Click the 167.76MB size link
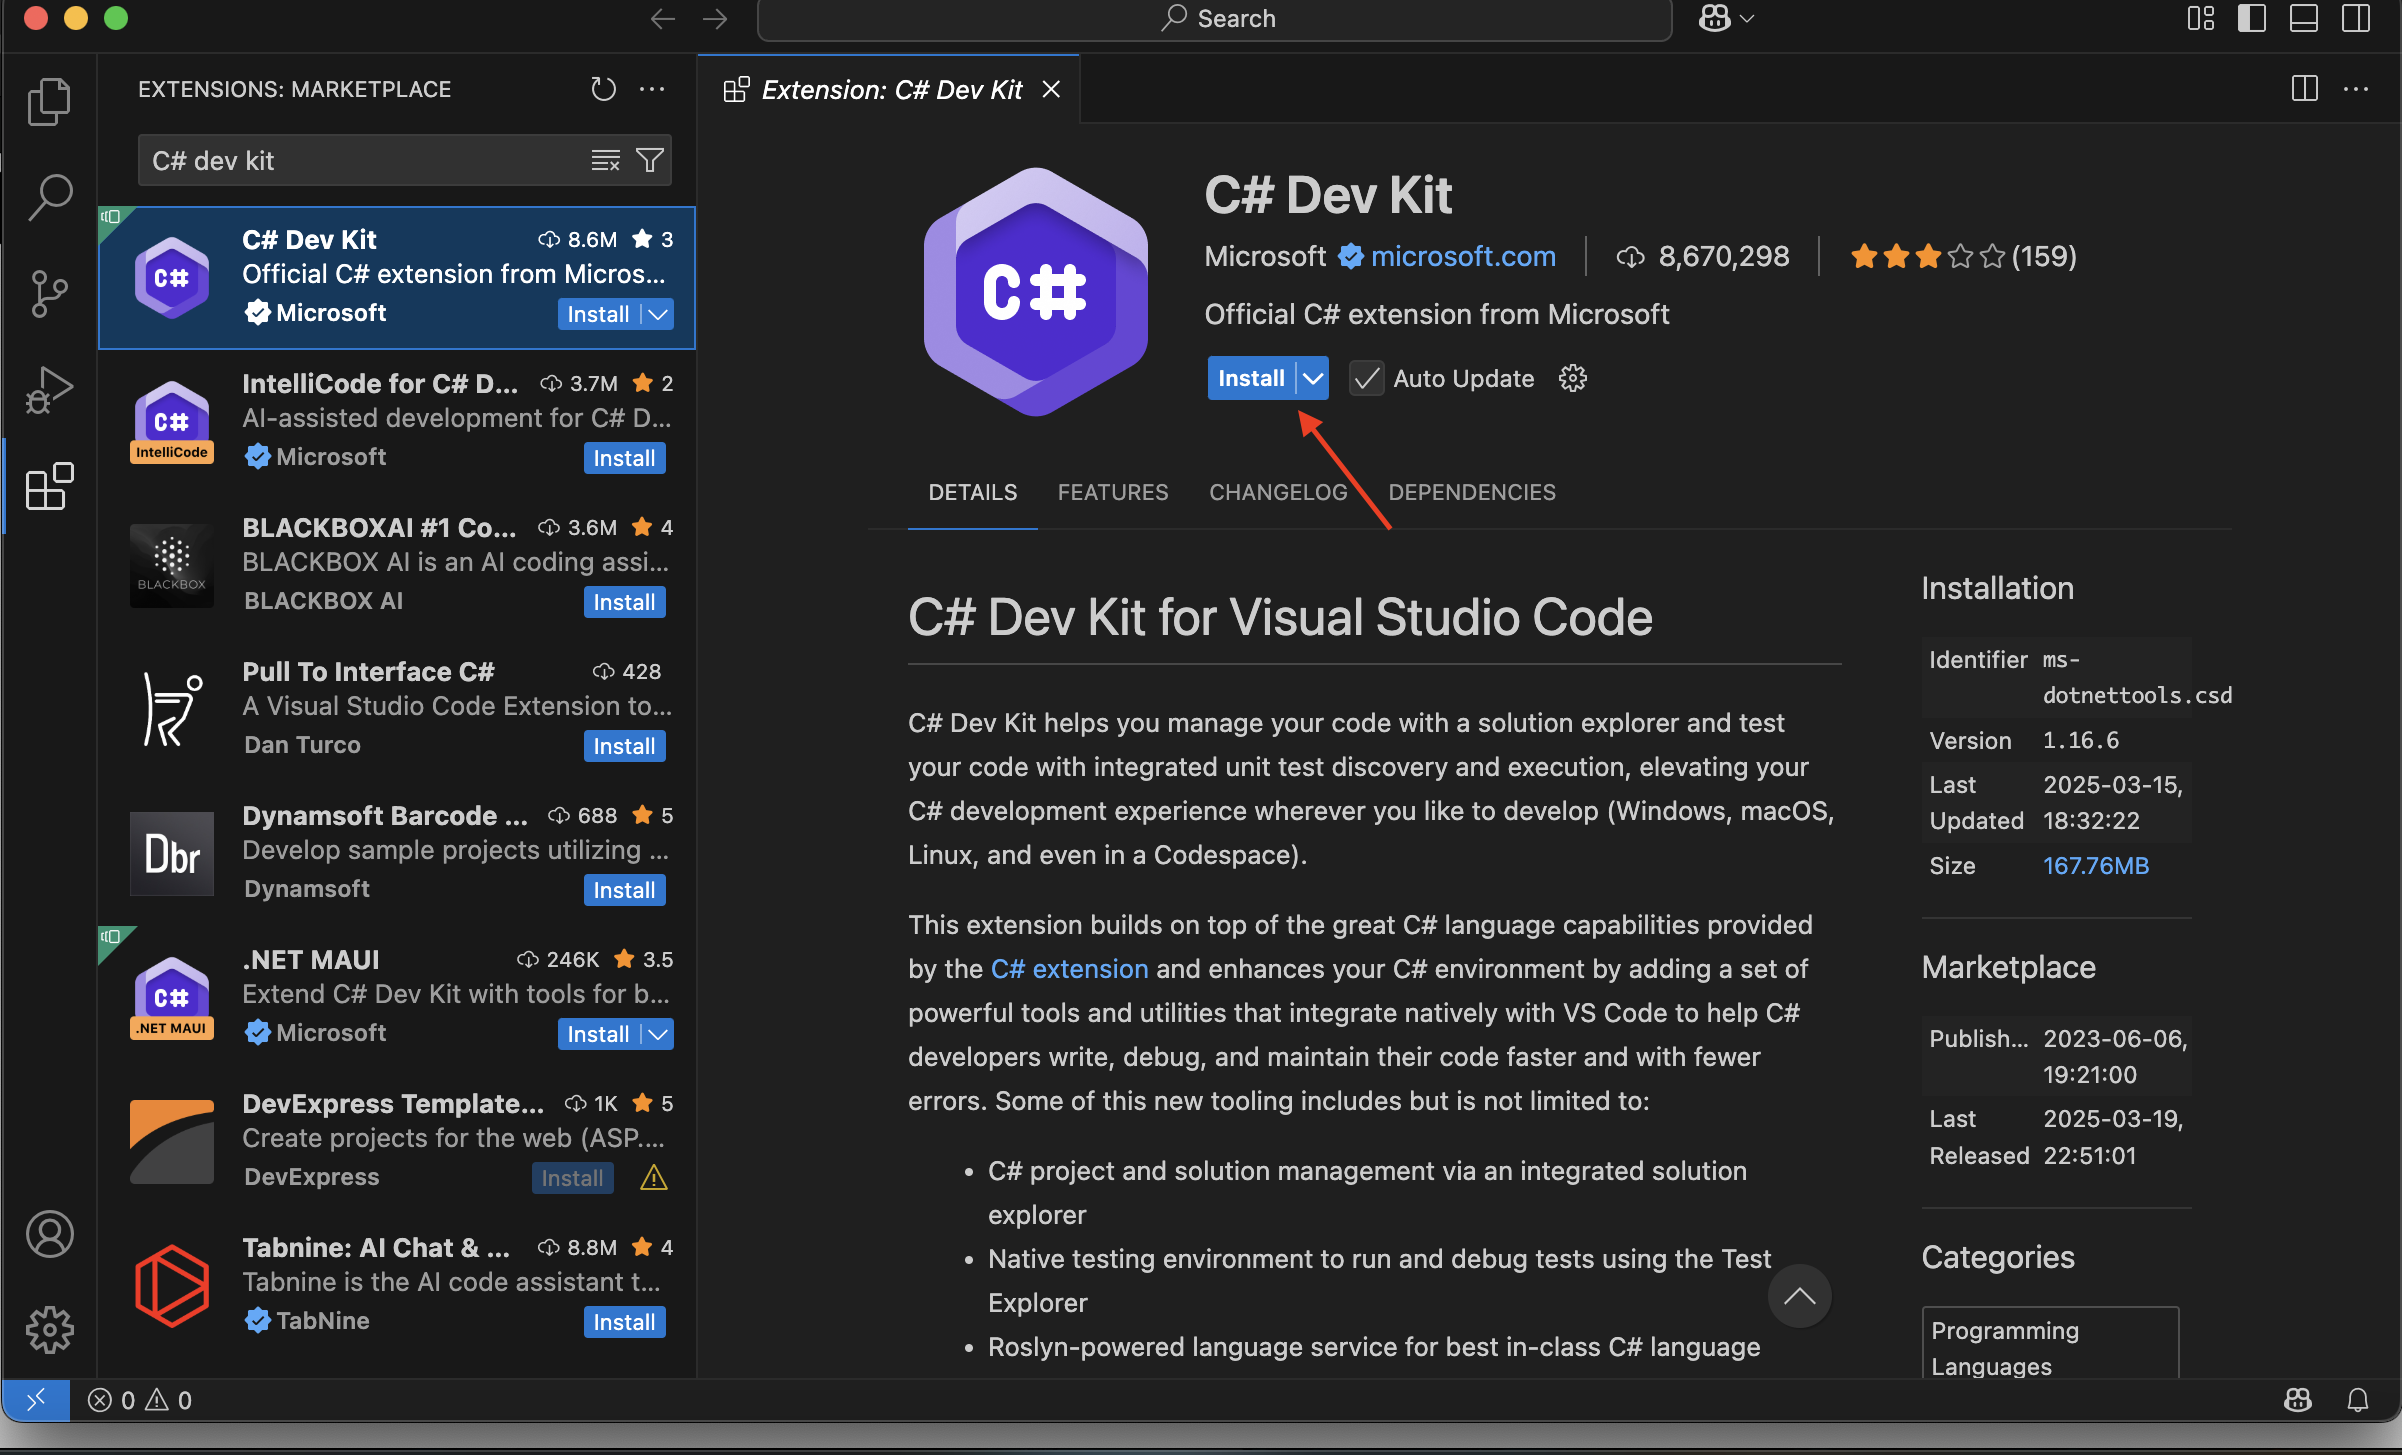This screenshot has width=2402, height=1455. (x=2096, y=866)
